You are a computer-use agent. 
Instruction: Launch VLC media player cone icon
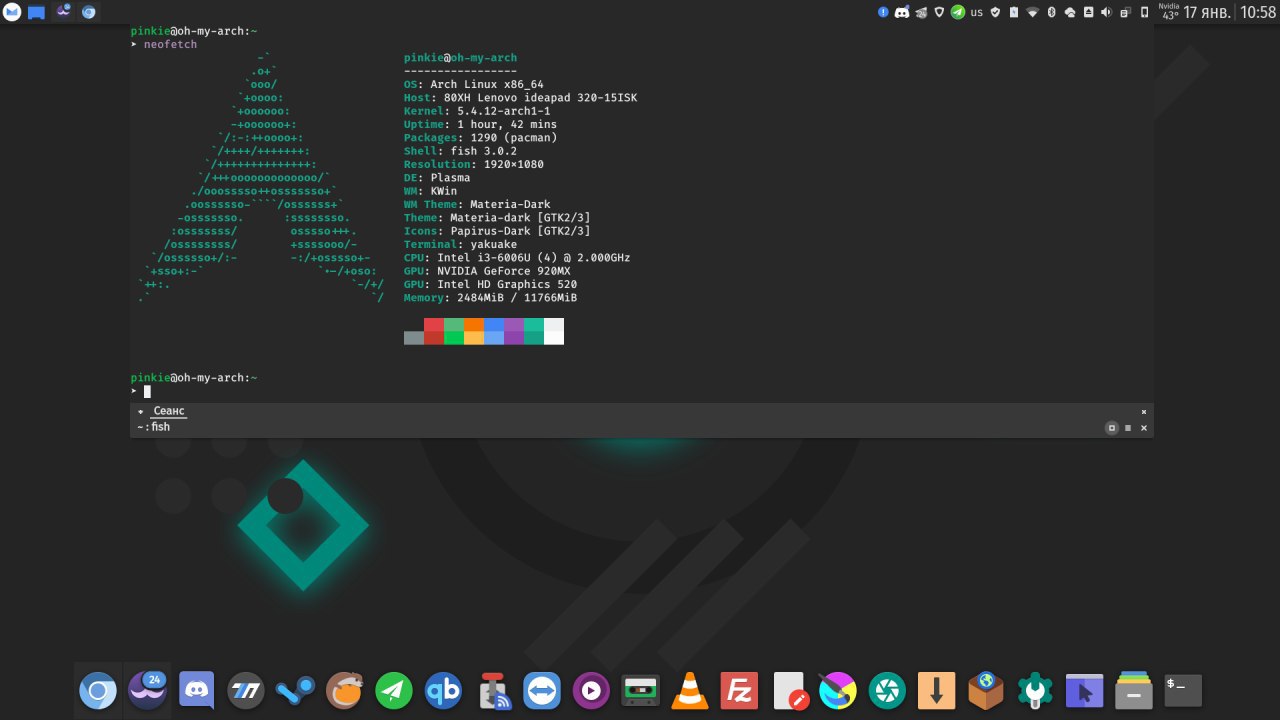point(690,691)
